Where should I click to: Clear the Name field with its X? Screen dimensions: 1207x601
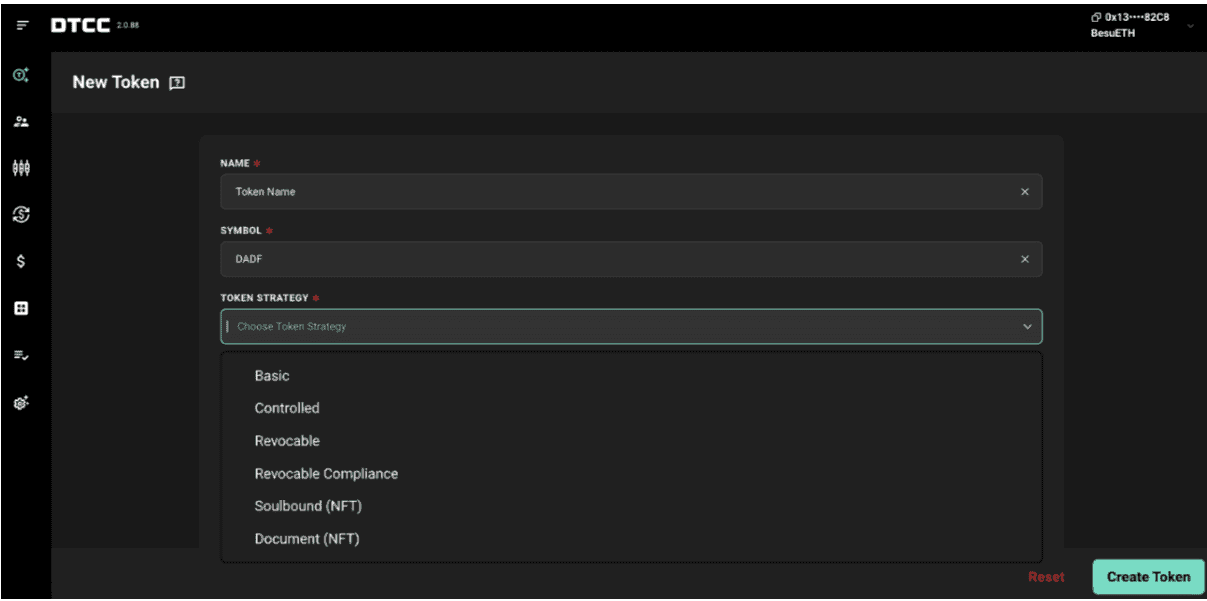point(1024,192)
